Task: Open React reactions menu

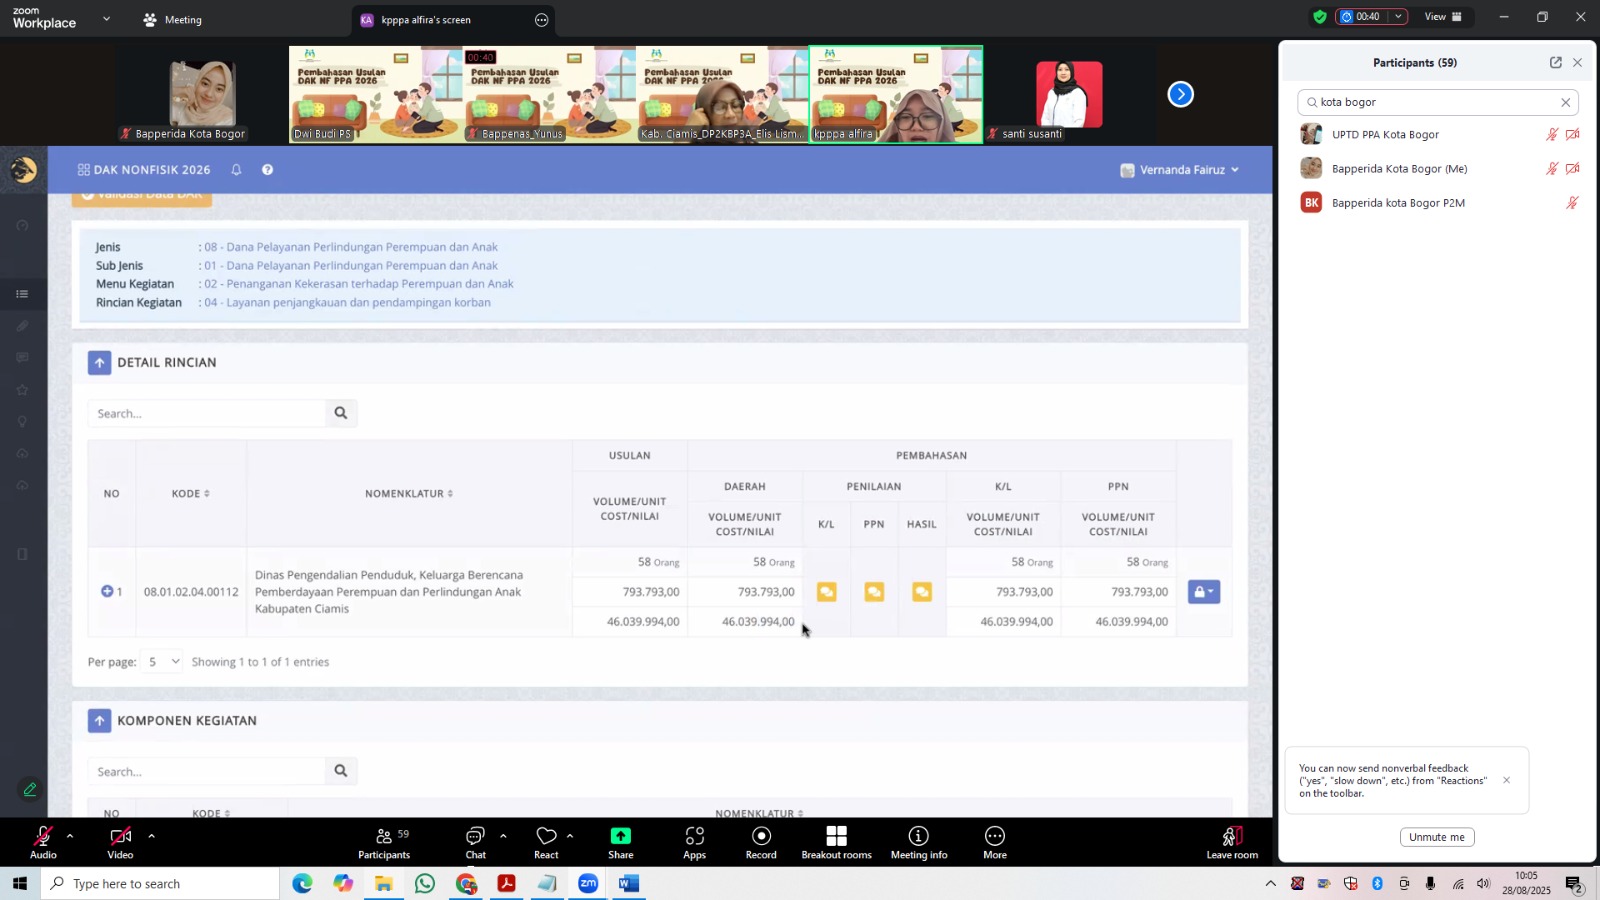Action: coord(546,842)
